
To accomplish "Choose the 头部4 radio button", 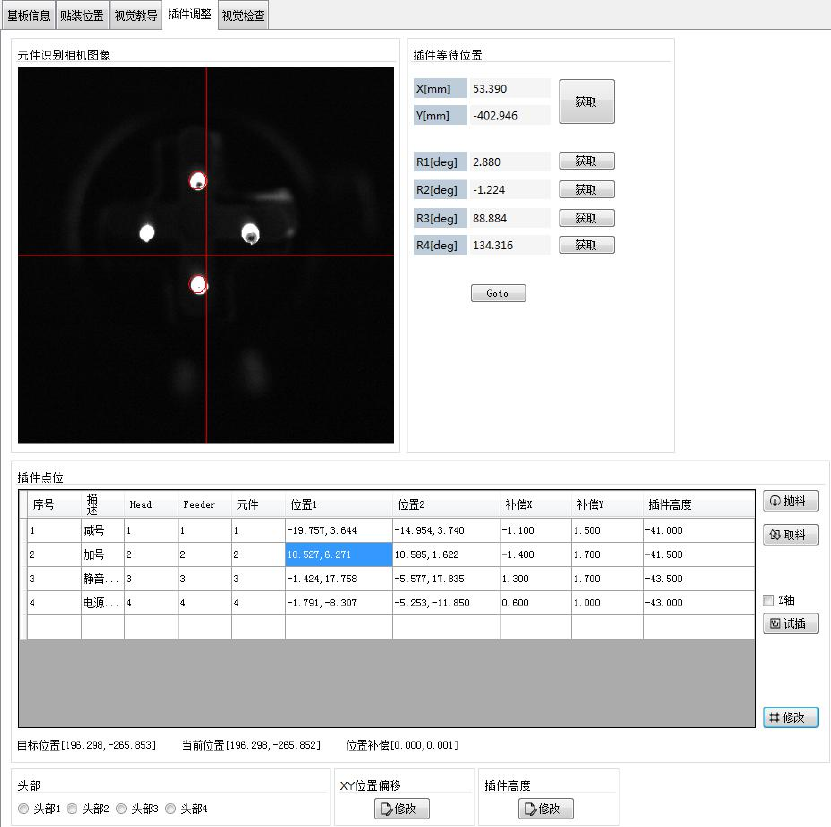I will (171, 808).
